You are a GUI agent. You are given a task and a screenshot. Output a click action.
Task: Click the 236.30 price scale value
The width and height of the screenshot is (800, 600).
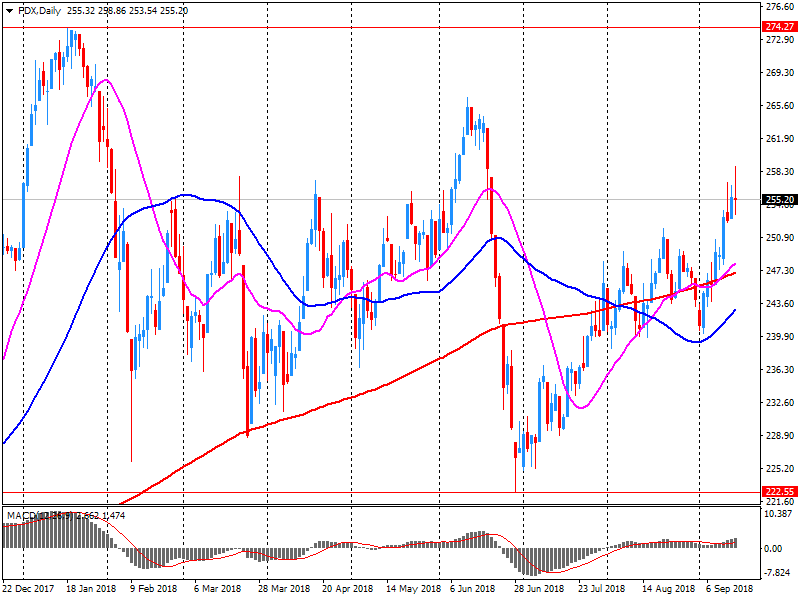[780, 369]
